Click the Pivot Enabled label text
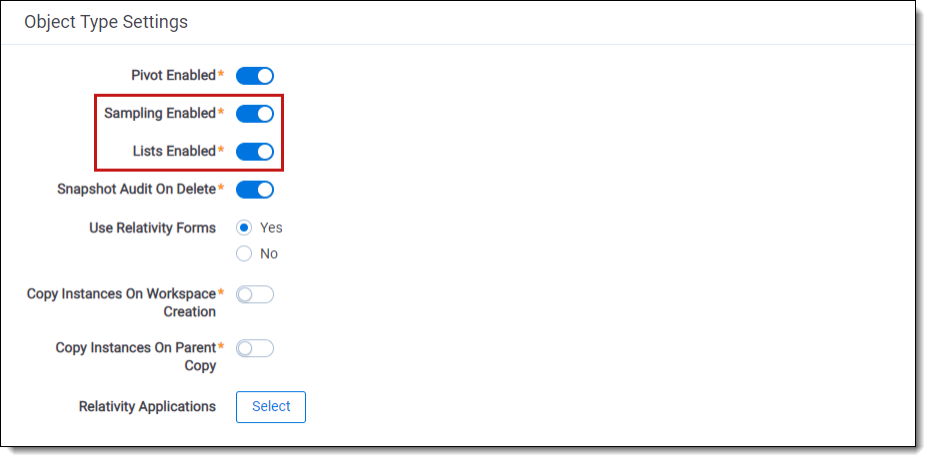The height and width of the screenshot is (462, 931). click(x=173, y=76)
